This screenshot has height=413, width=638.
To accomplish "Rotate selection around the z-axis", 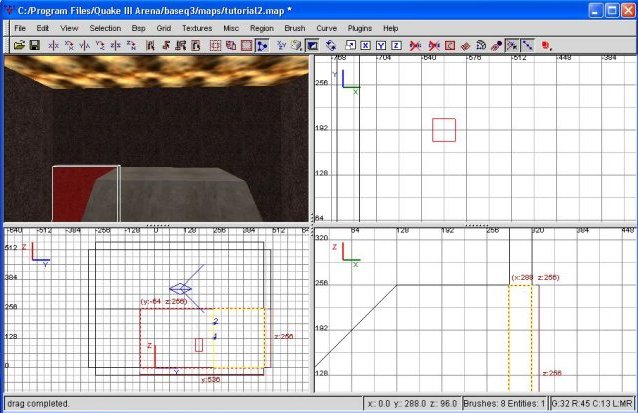I will pos(131,46).
